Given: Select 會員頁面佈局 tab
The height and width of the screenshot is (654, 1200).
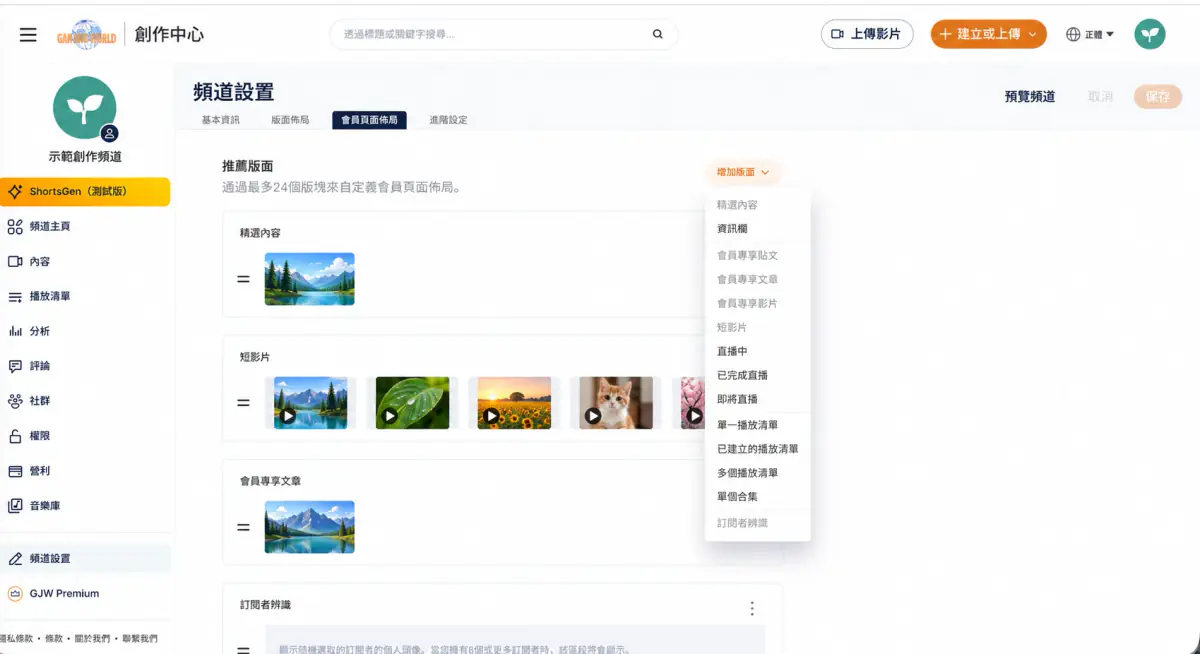Looking at the screenshot, I should coord(369,120).
